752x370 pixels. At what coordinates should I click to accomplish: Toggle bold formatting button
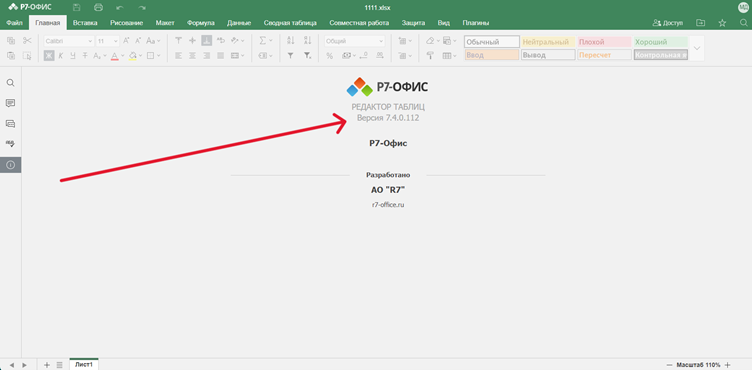[x=49, y=56]
